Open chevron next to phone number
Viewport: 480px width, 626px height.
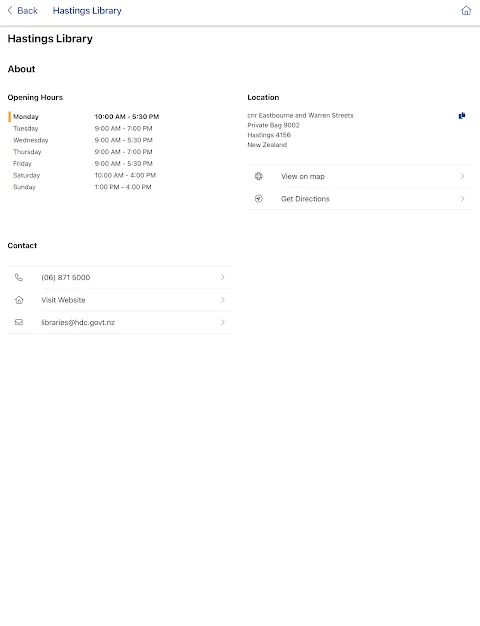click(x=223, y=277)
